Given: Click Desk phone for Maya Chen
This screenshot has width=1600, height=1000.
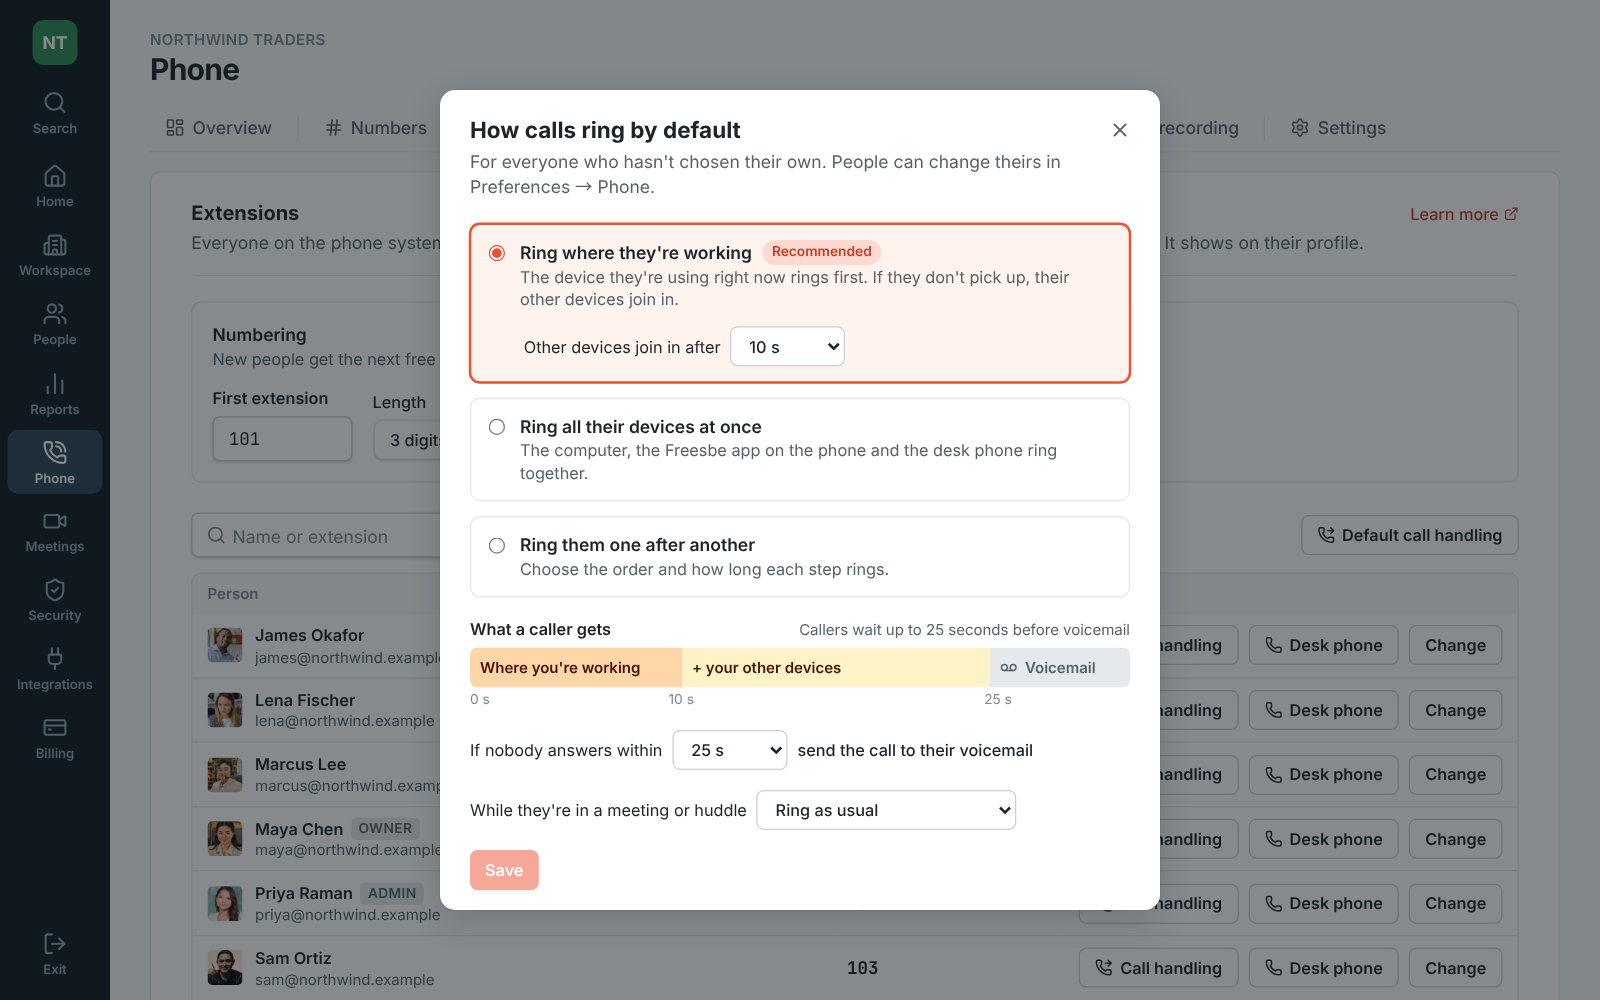Looking at the screenshot, I should [x=1324, y=839].
